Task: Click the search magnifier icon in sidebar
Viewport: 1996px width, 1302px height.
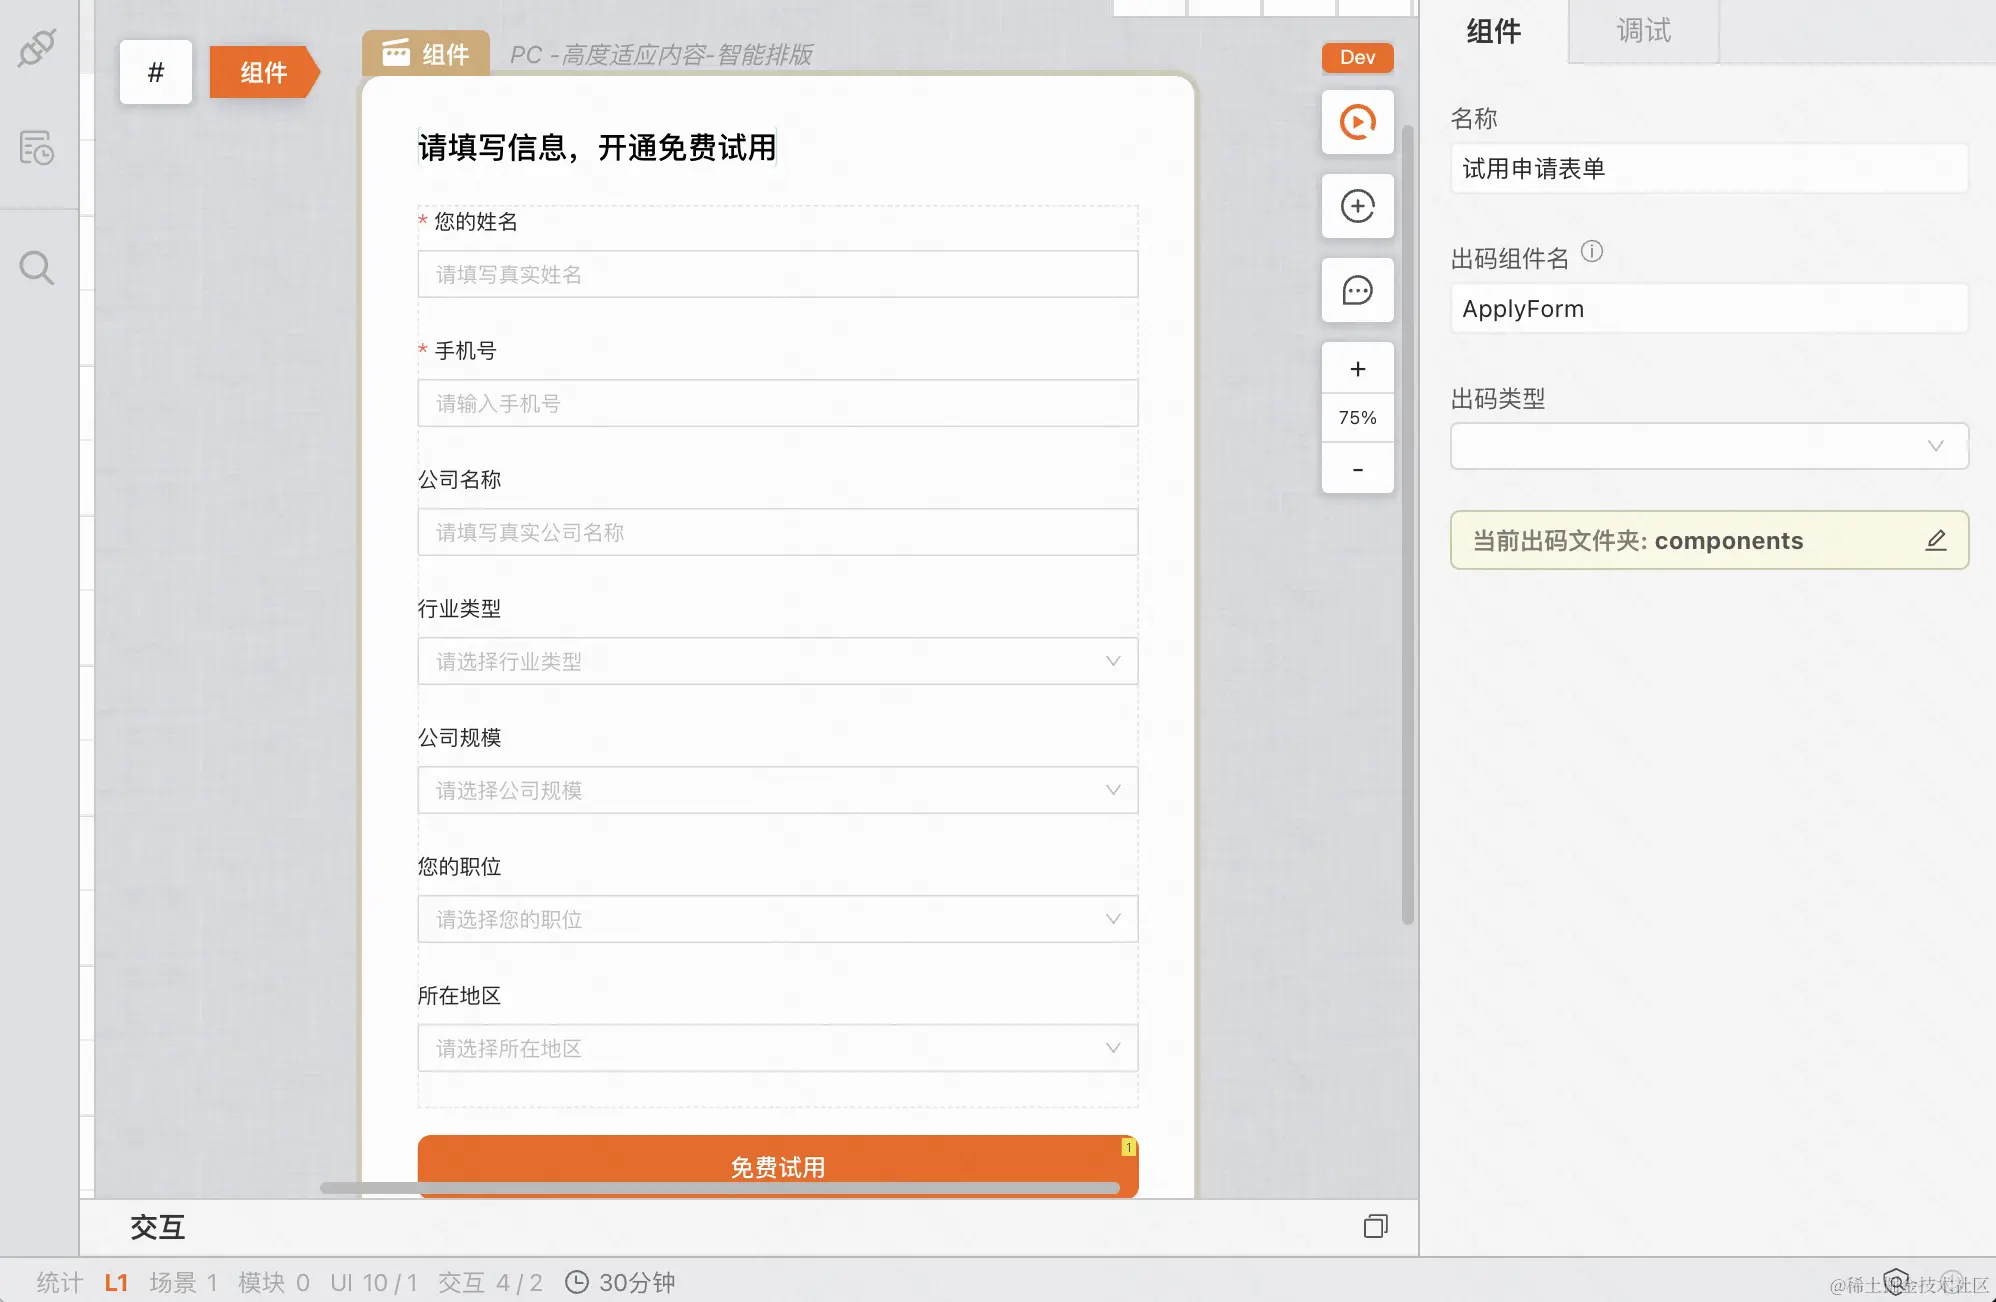Action: 37,267
